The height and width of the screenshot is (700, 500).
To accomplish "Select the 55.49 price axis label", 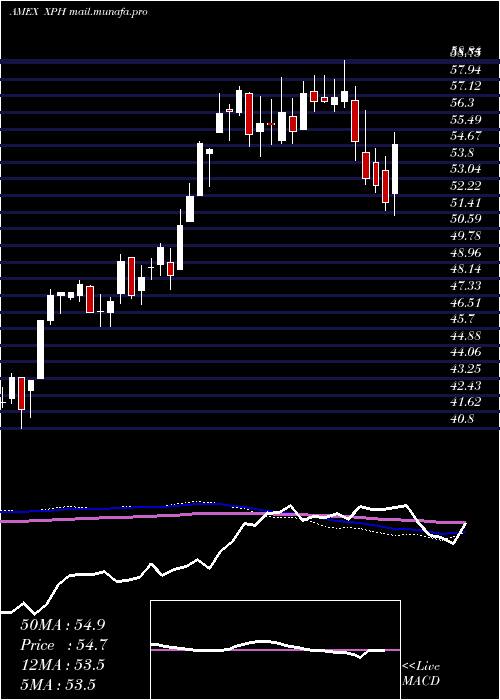I will pyautogui.click(x=466, y=120).
